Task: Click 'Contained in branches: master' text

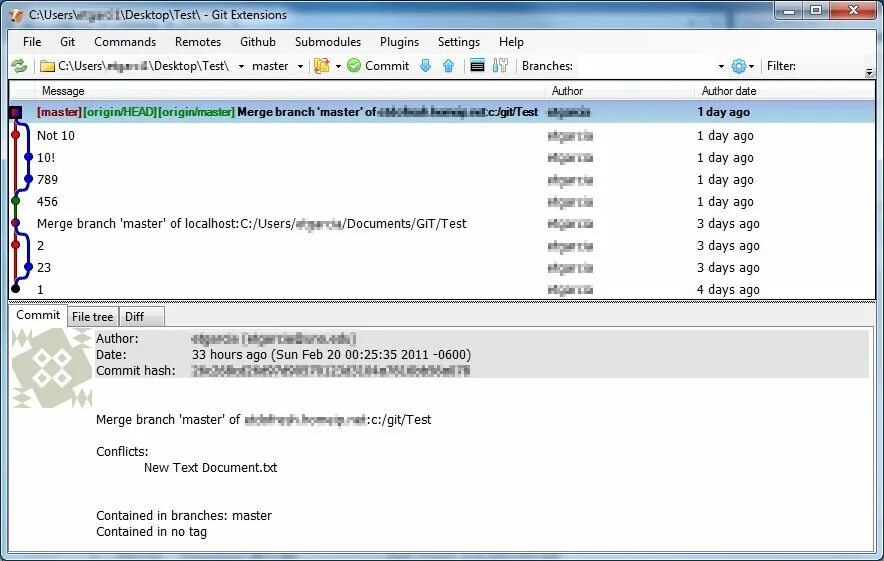Action: click(184, 515)
